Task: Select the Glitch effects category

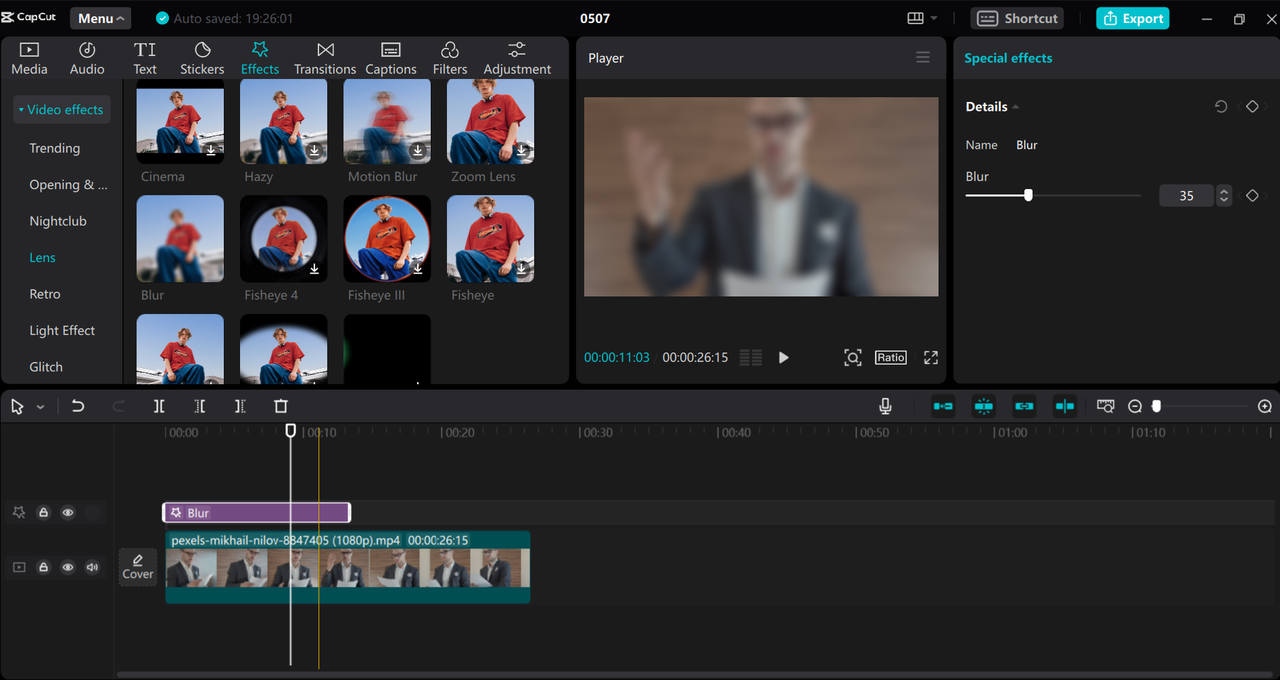Action: (x=46, y=367)
